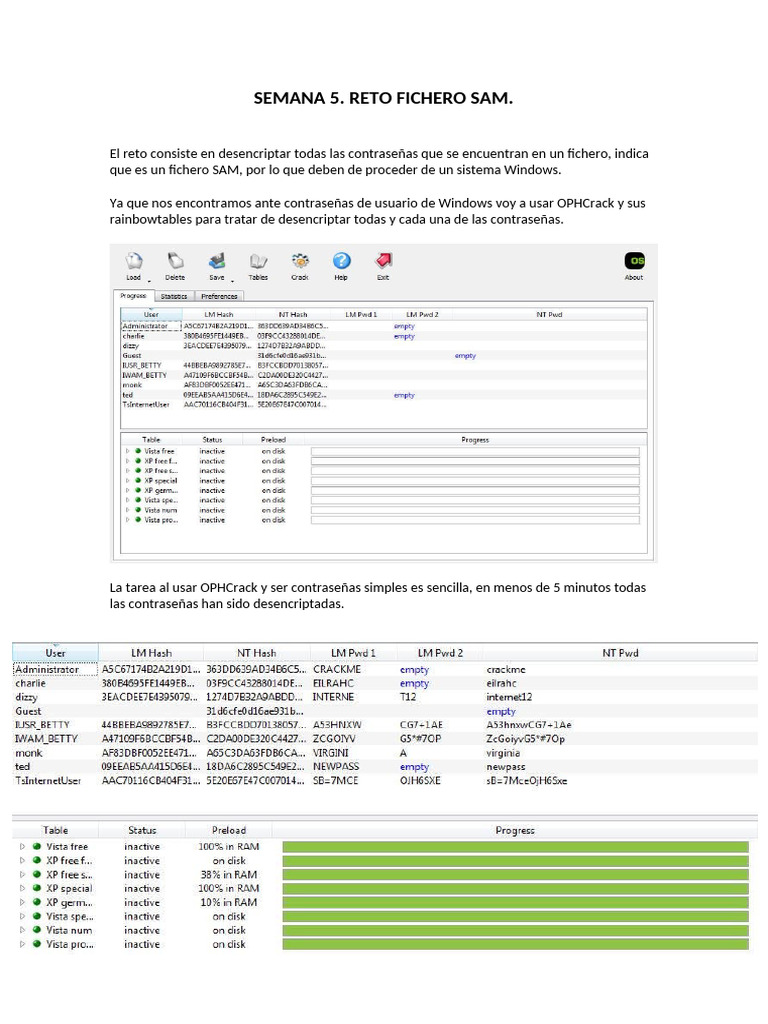Click green progress bar of 38% in RAM row
The height and width of the screenshot is (1024, 768).
tap(515, 874)
